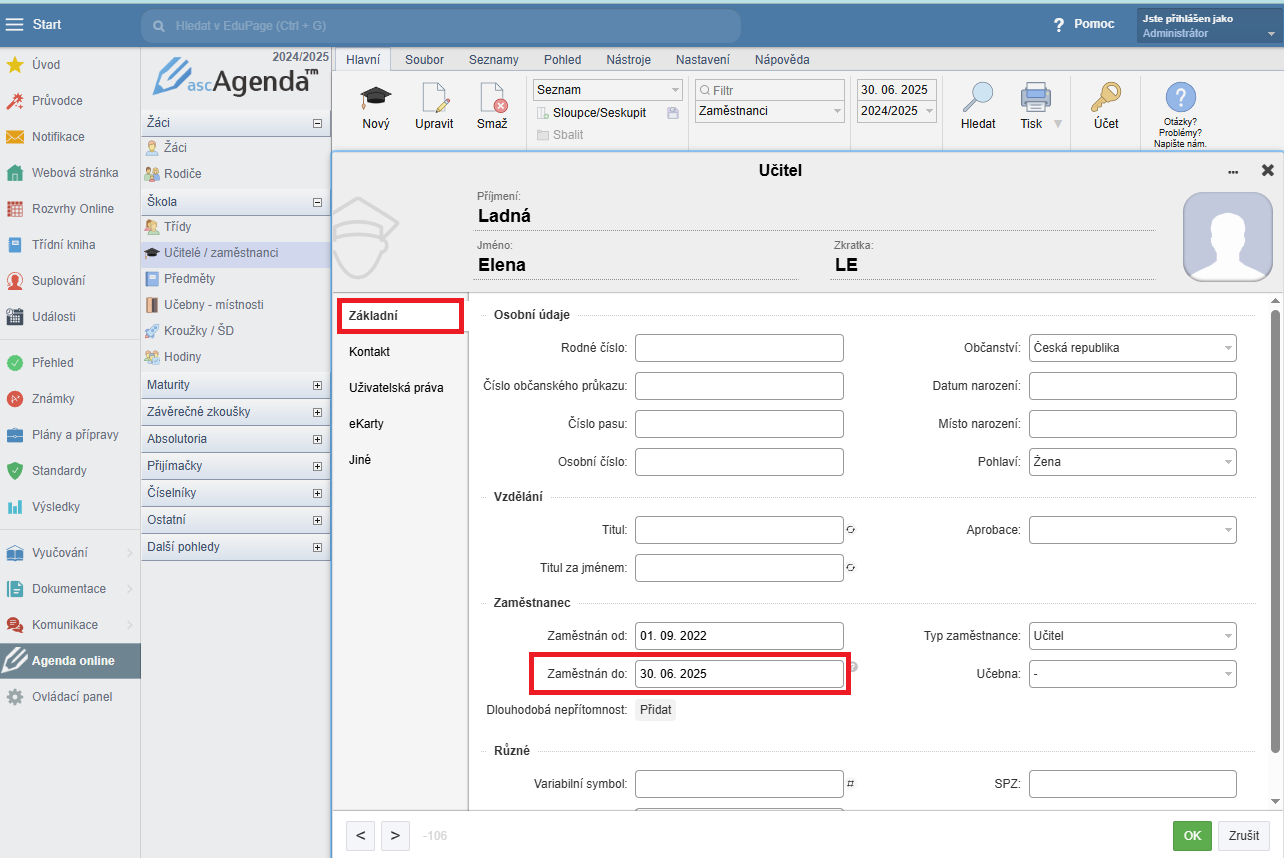Expand the Vyučování sidebar group
Viewport: 1284px width, 858px height.
[70, 553]
